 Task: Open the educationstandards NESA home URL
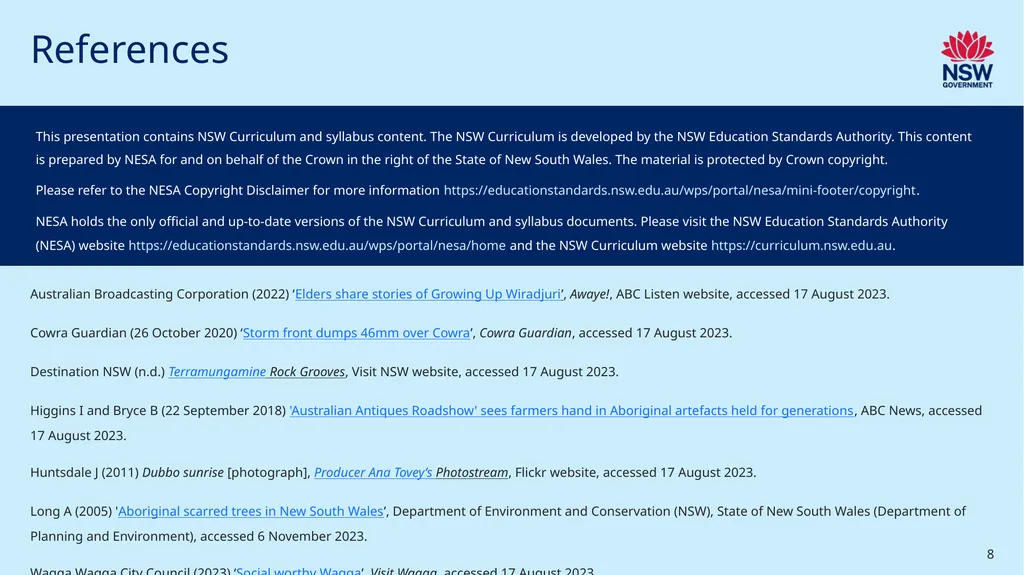click(x=317, y=246)
